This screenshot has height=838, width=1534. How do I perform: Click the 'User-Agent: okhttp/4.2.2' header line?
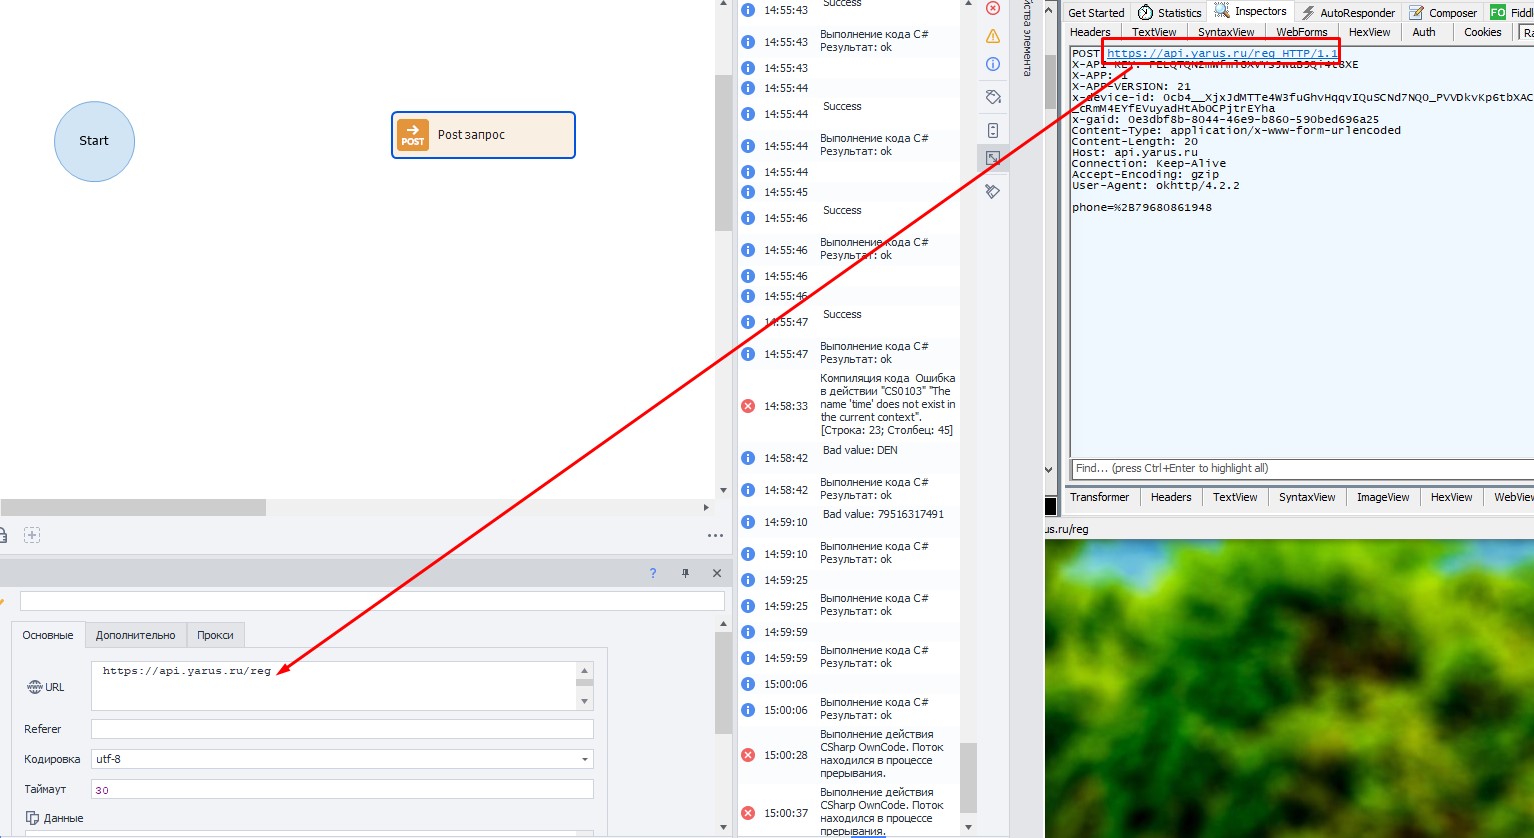click(x=1156, y=186)
